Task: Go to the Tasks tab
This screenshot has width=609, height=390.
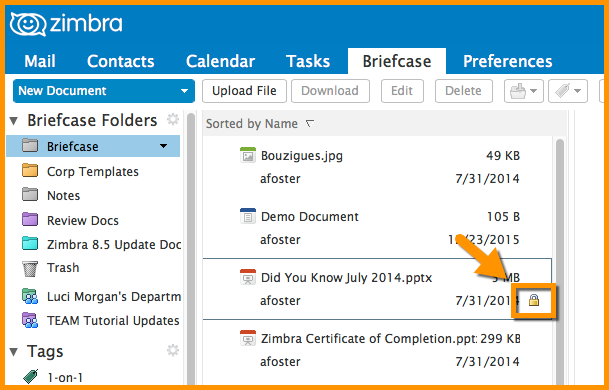Action: (308, 61)
